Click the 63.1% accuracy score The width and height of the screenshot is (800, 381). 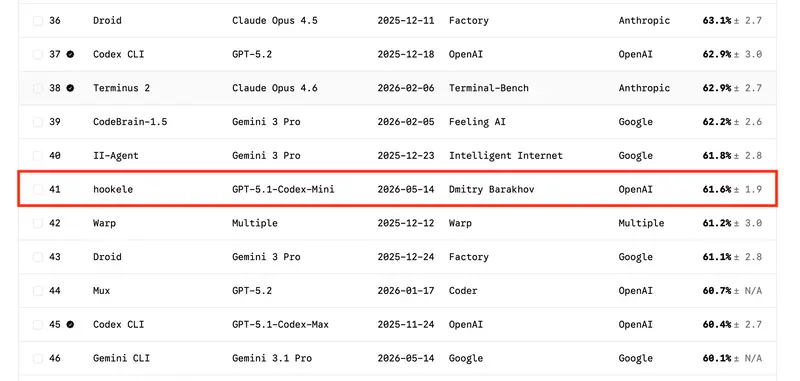717,20
